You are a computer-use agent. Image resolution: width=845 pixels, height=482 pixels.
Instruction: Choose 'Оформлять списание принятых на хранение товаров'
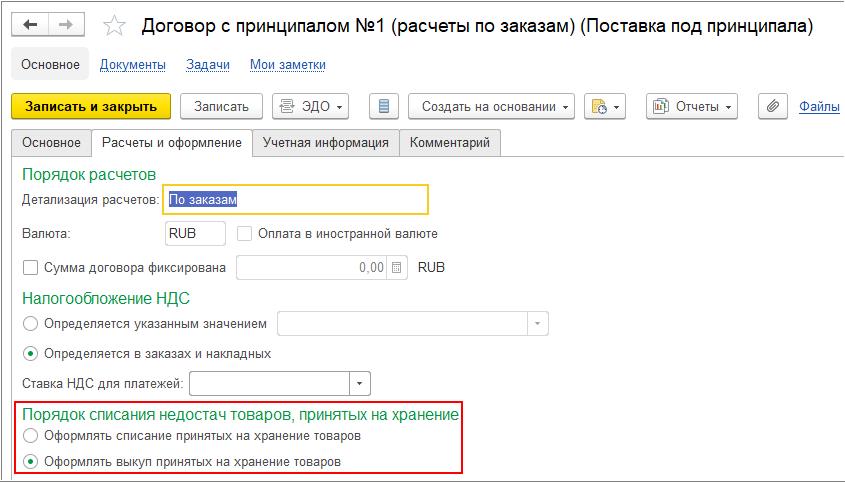[x=30, y=436]
